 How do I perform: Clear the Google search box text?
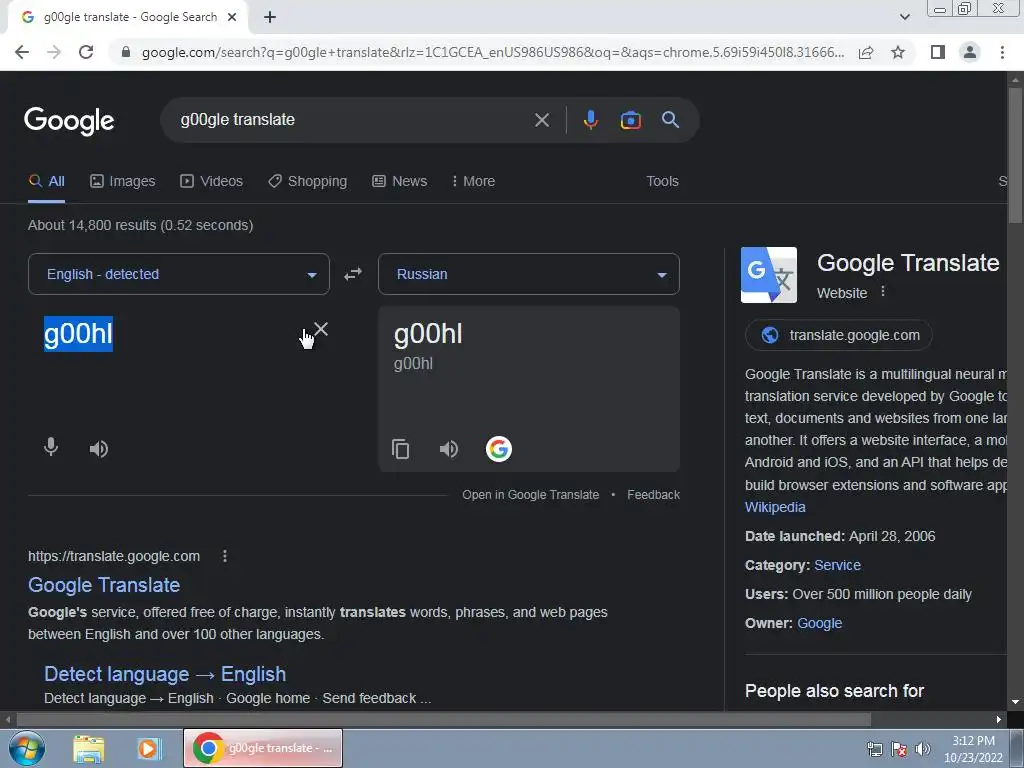[x=541, y=120]
